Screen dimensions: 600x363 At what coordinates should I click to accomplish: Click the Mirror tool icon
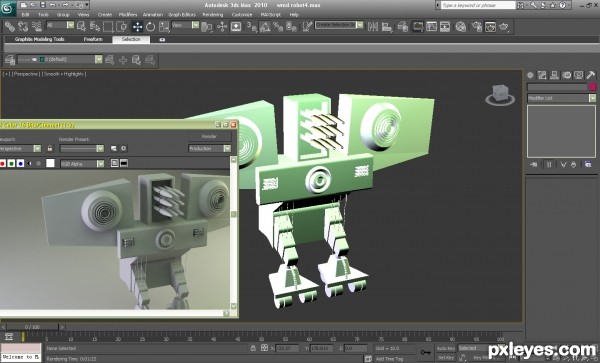(x=373, y=26)
